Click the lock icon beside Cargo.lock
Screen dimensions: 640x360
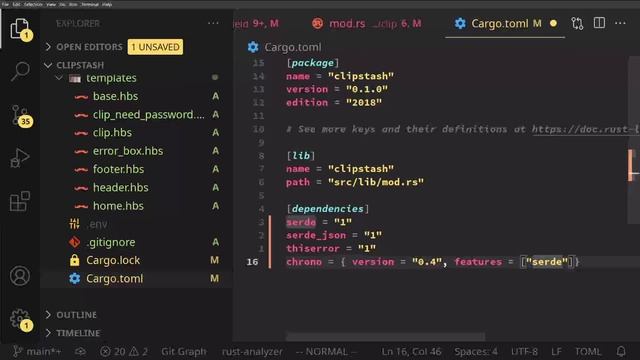point(74,260)
